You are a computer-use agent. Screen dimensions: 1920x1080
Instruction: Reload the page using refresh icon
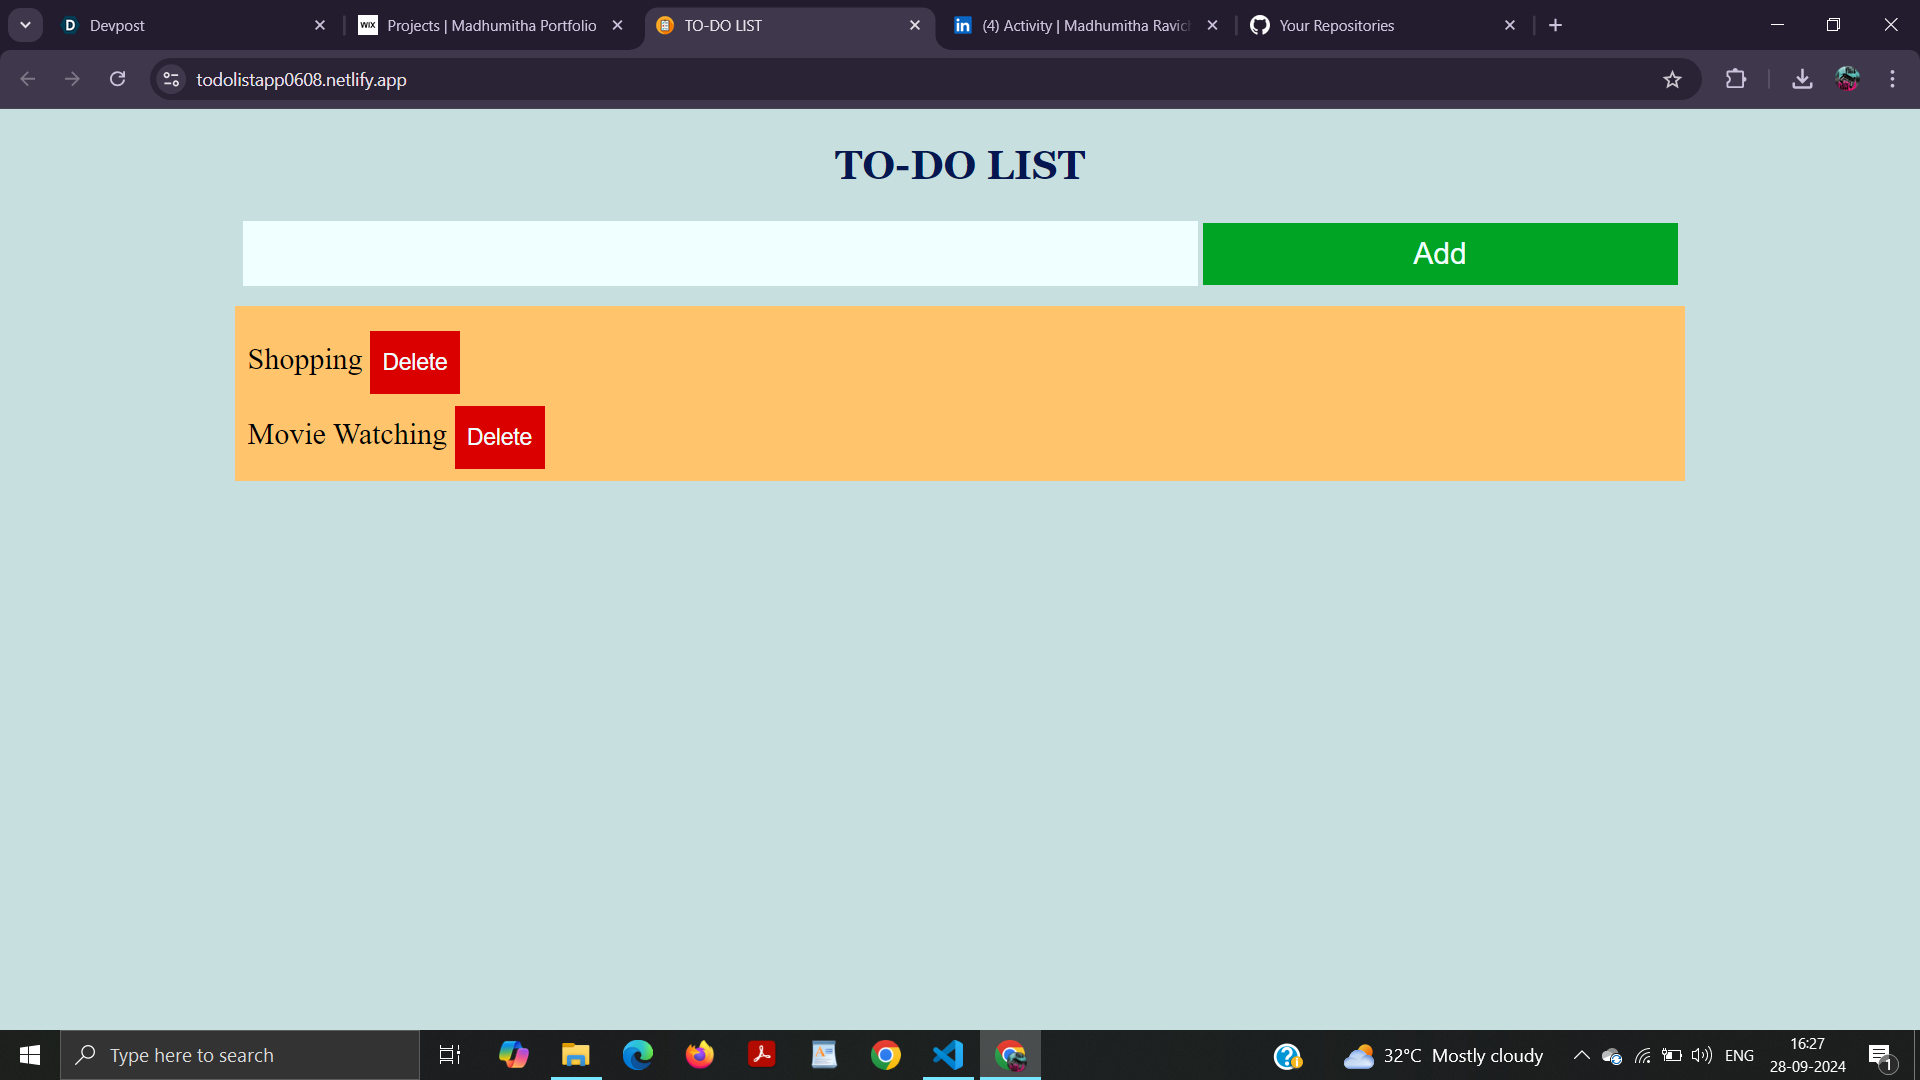(117, 78)
